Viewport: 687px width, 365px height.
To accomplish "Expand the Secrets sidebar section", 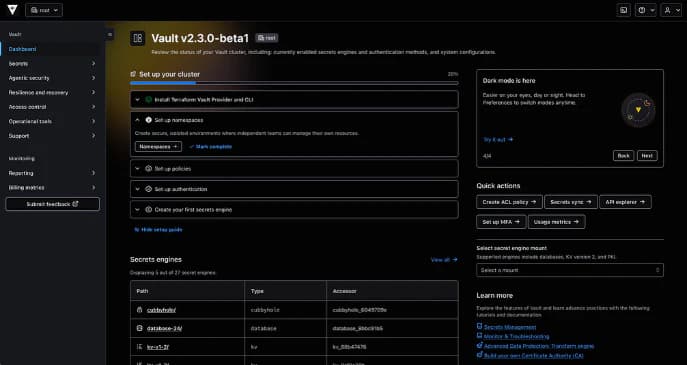I will [53, 64].
